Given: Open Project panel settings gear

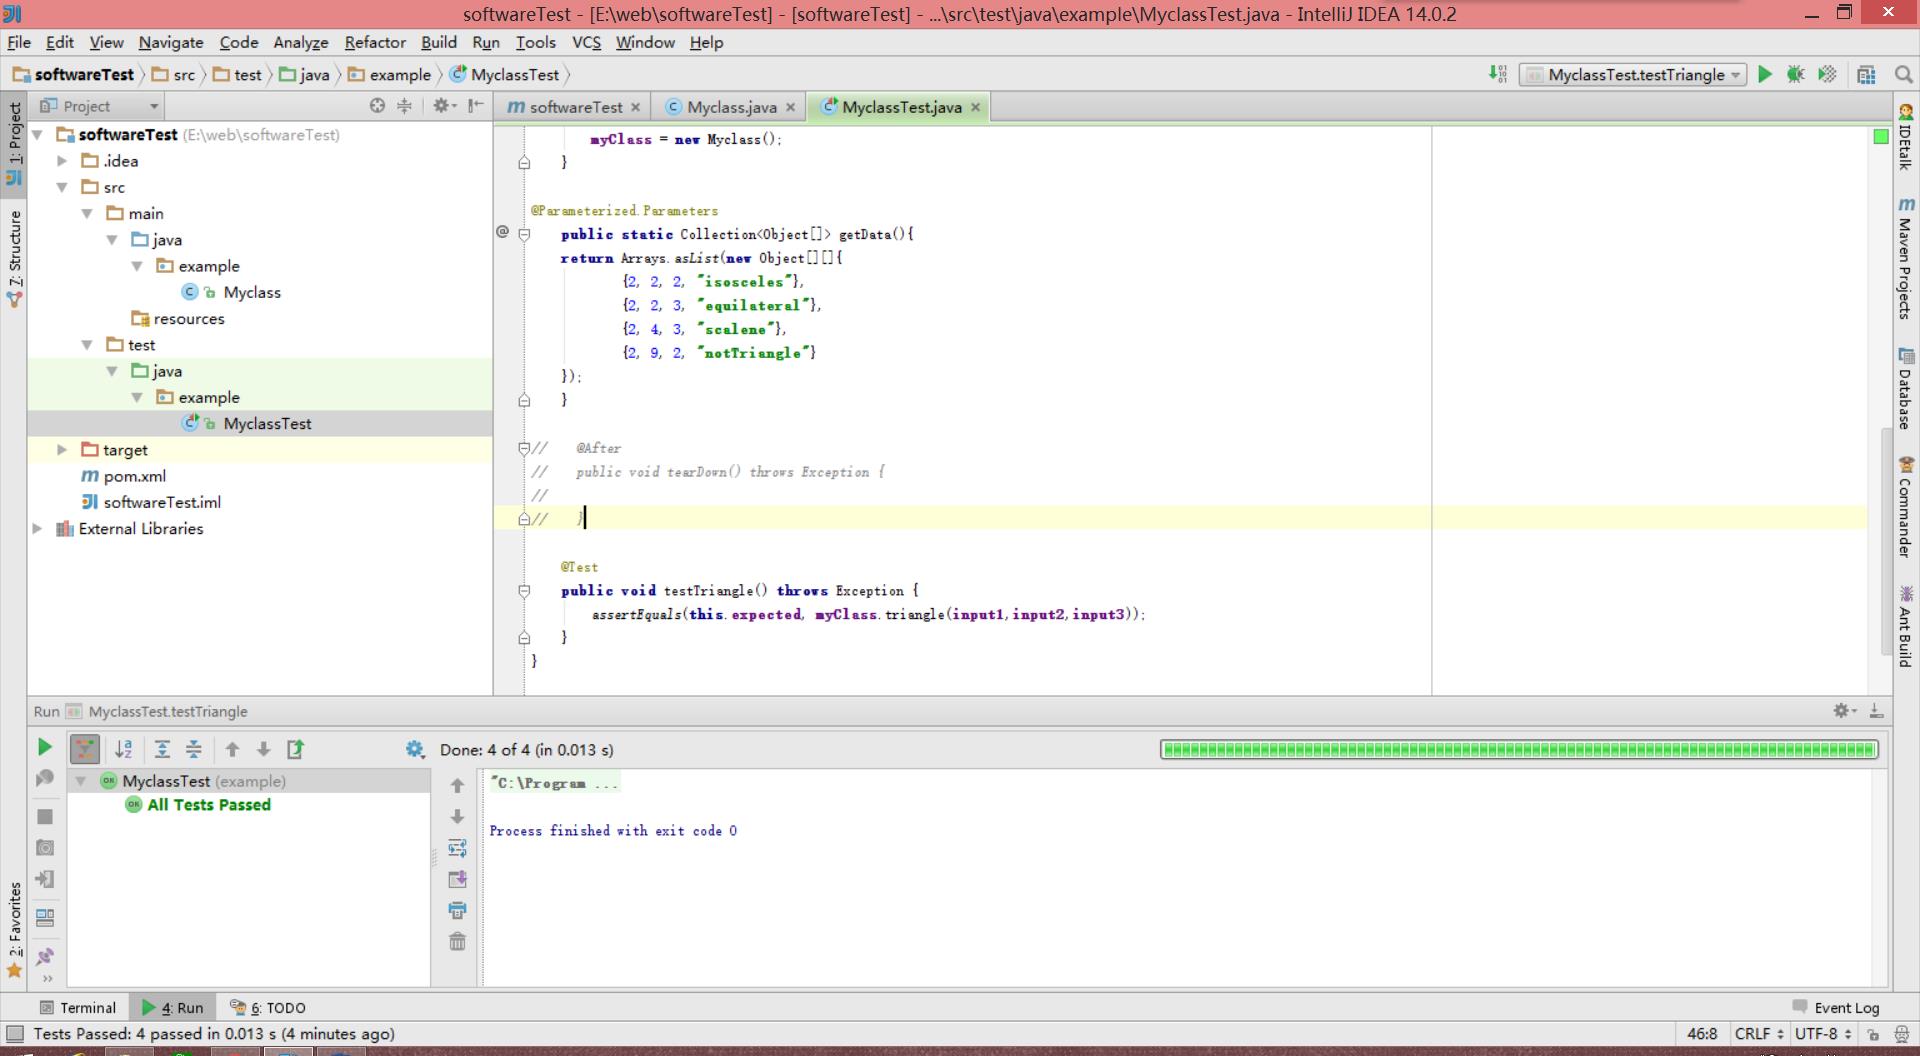Looking at the screenshot, I should coord(442,106).
